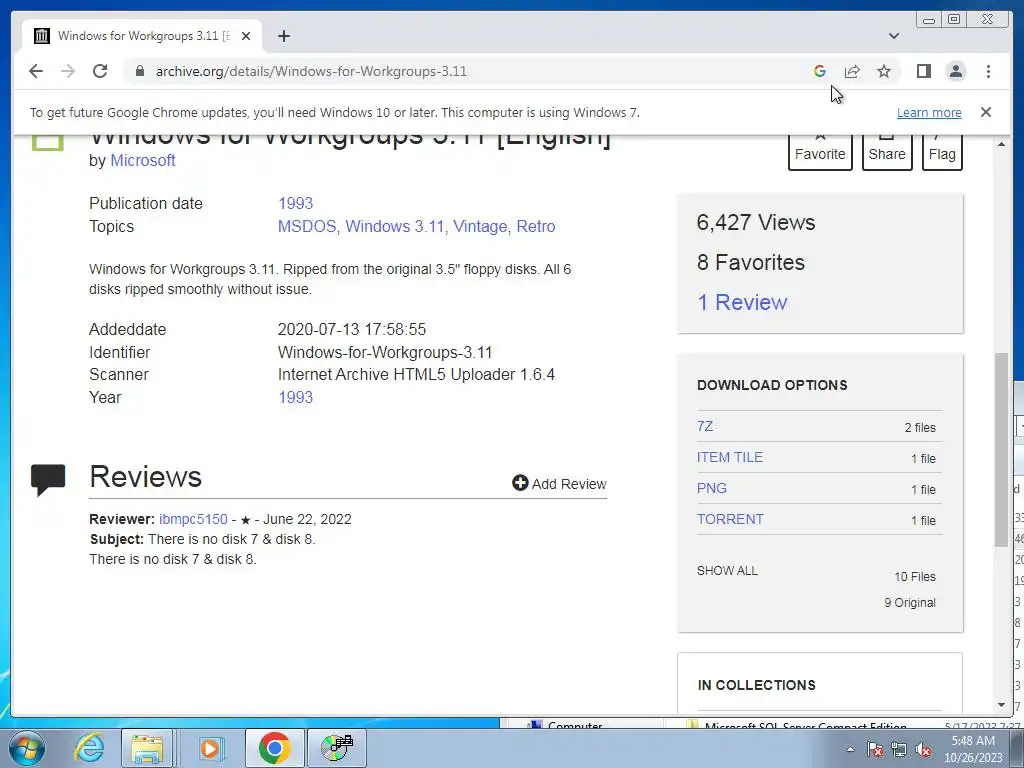Click the Share button on the item
The width and height of the screenshot is (1024, 768).
pyautogui.click(x=887, y=152)
